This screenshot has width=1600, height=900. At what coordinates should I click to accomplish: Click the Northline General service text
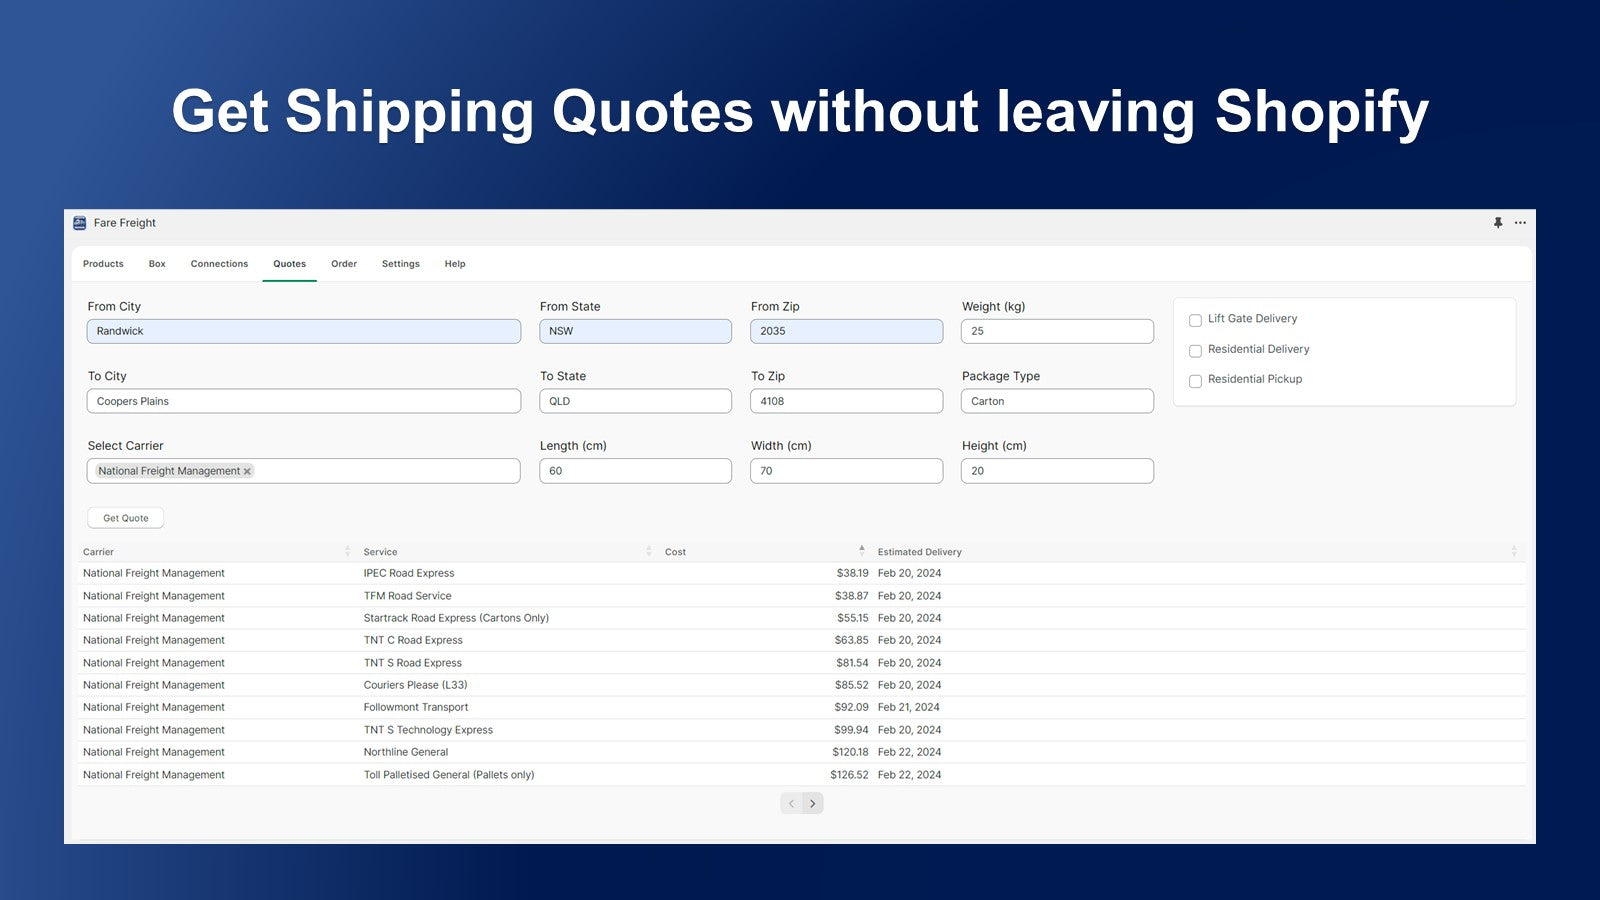click(406, 752)
